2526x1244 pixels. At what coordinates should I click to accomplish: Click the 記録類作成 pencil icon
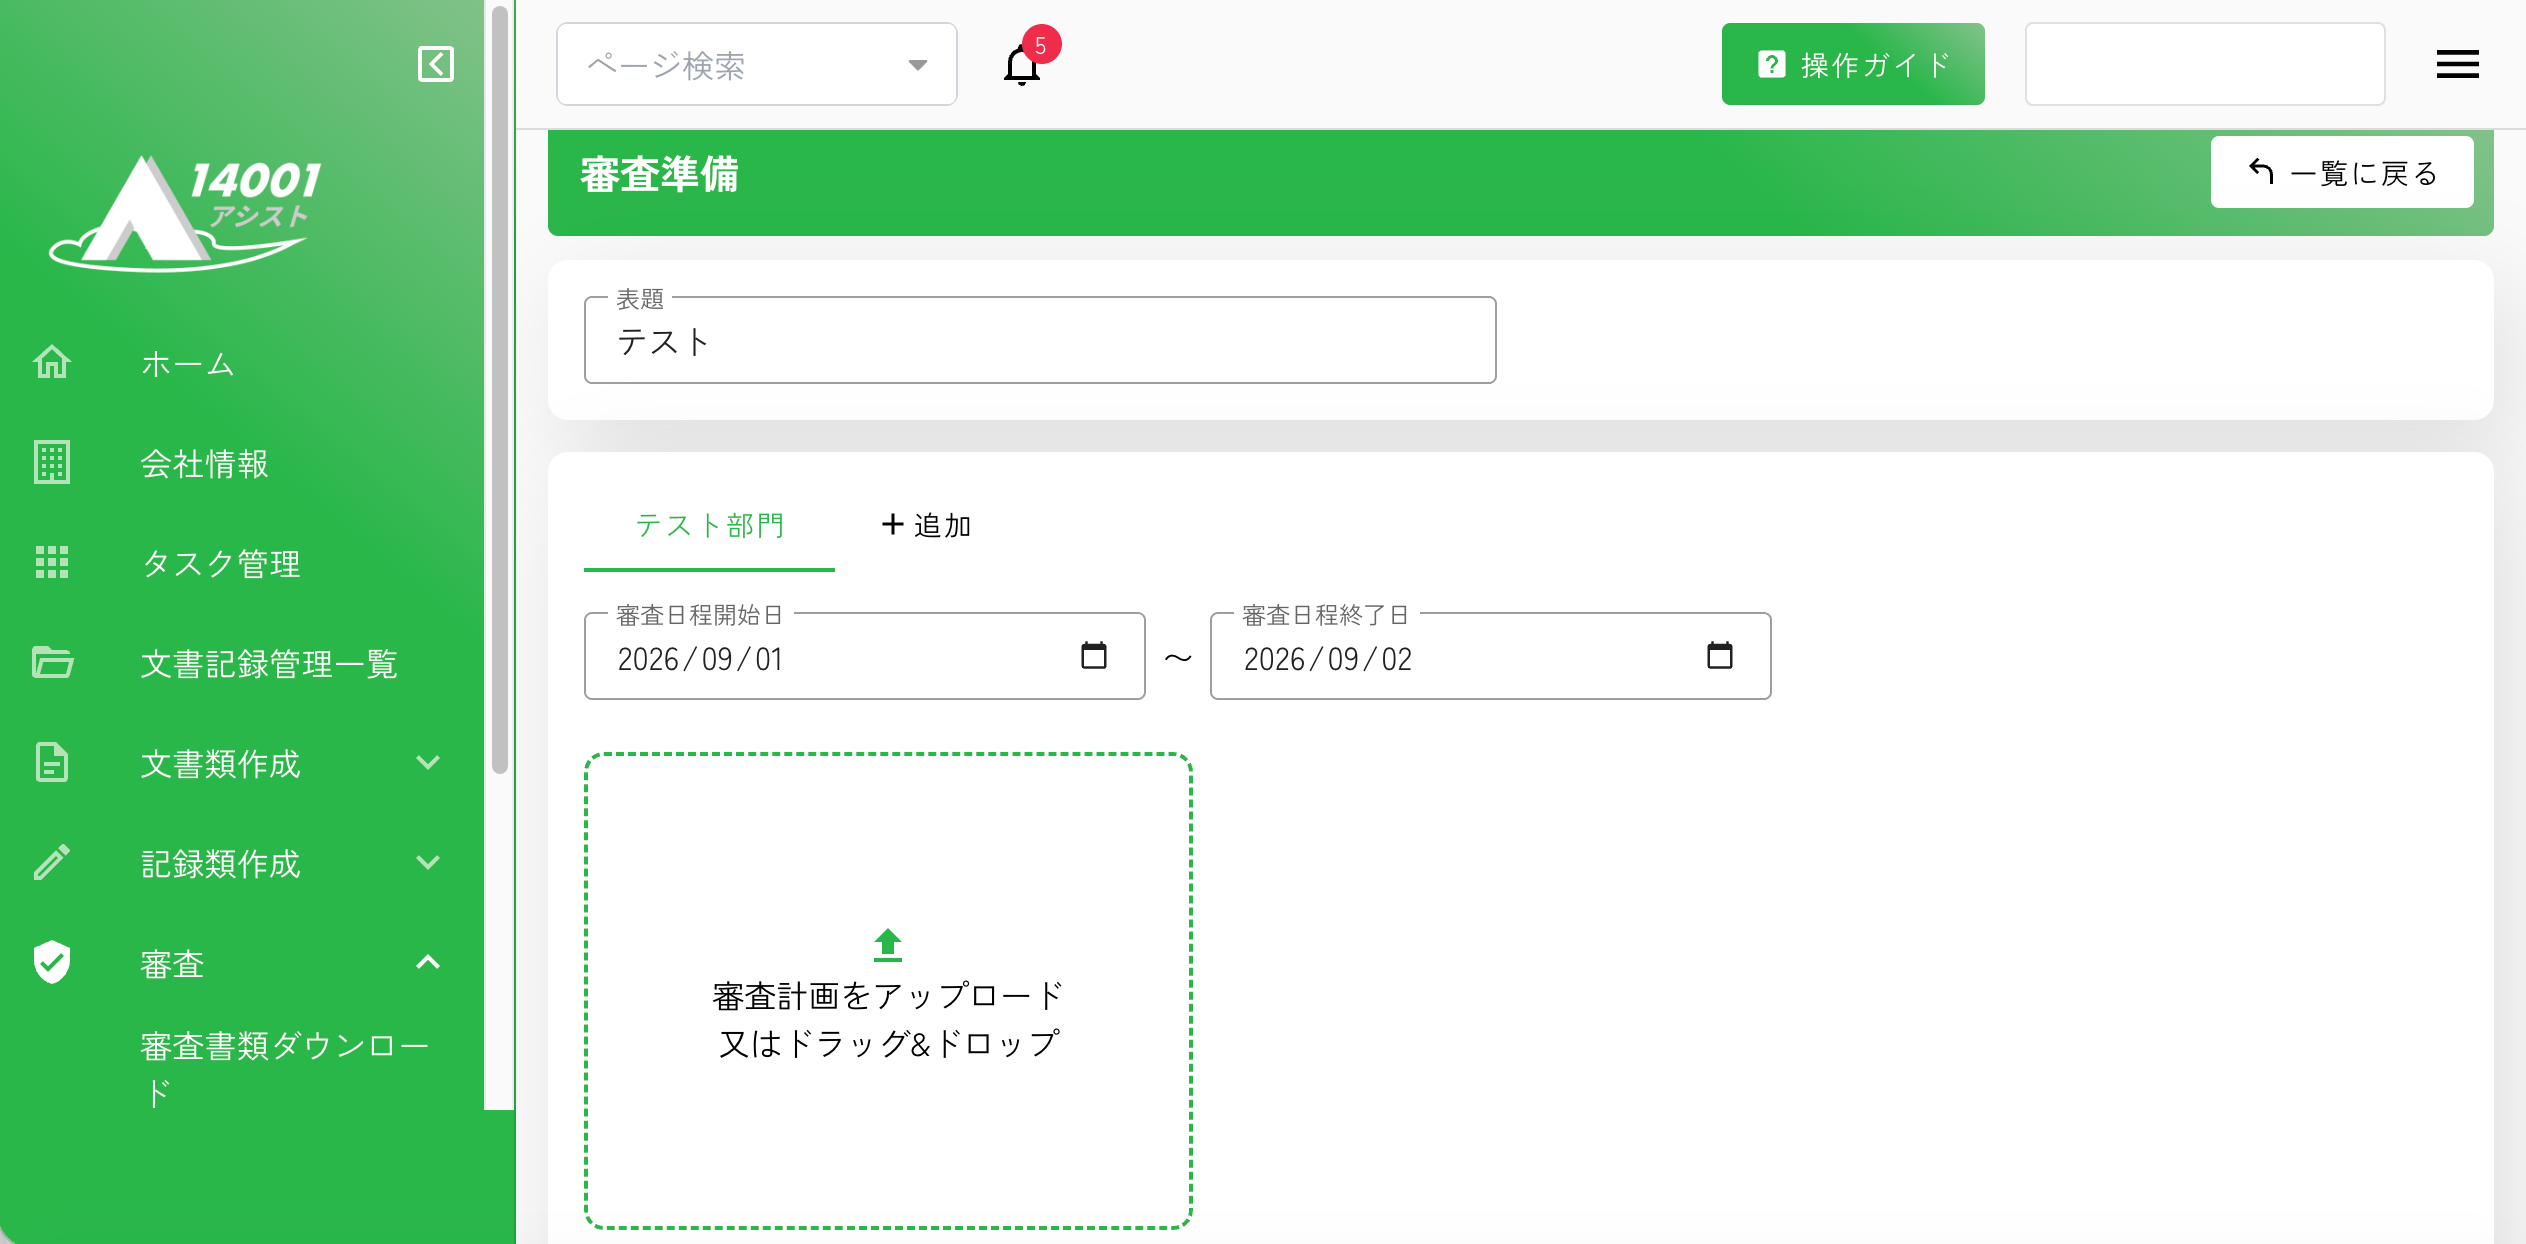point(52,862)
